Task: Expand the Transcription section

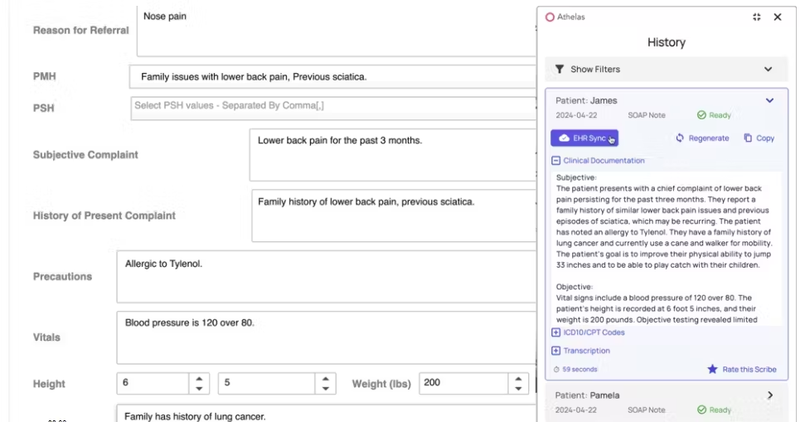Action: (556, 351)
